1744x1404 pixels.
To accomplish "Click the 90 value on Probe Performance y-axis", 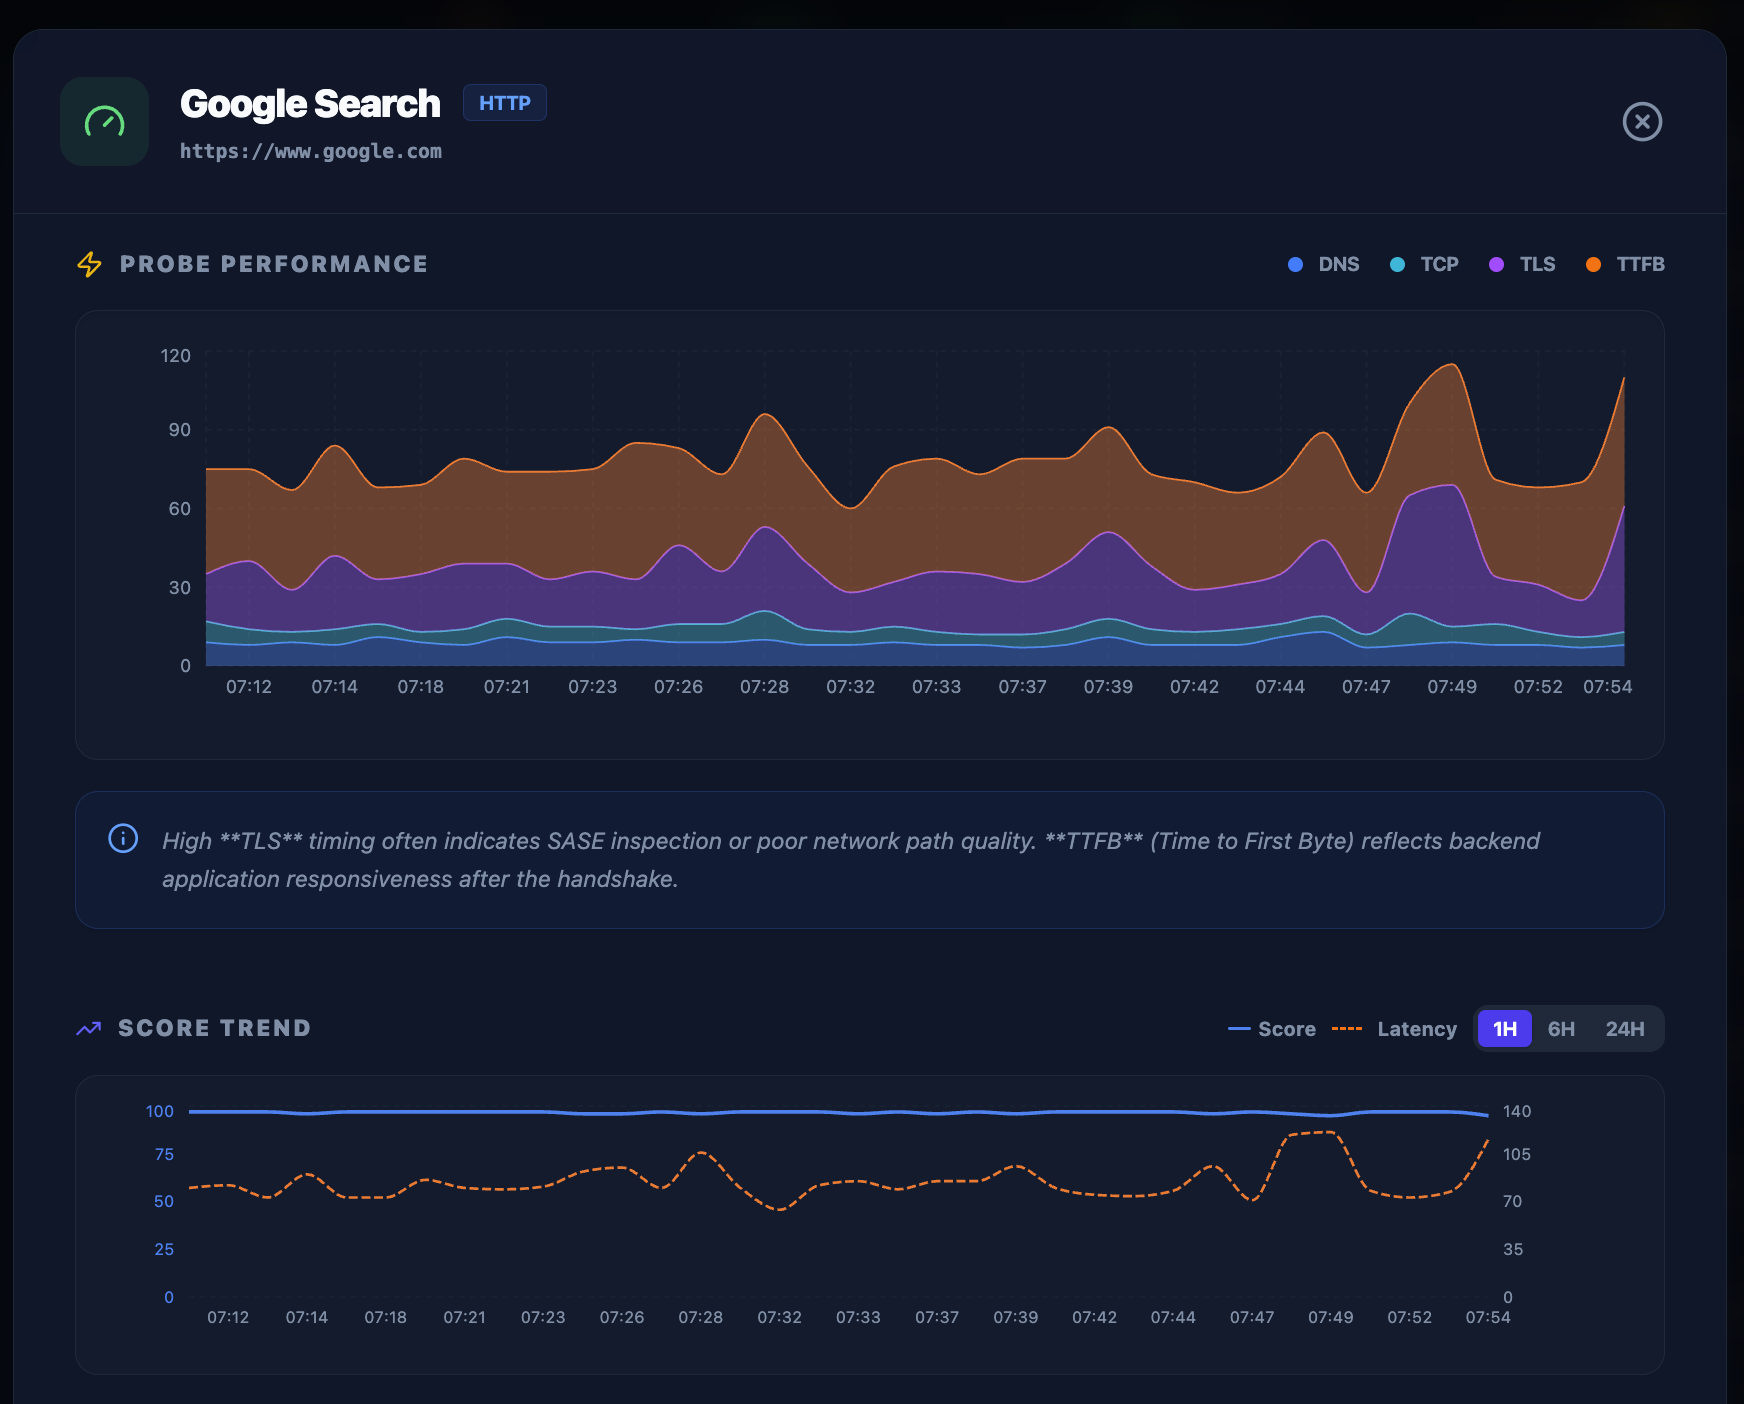I will [180, 430].
